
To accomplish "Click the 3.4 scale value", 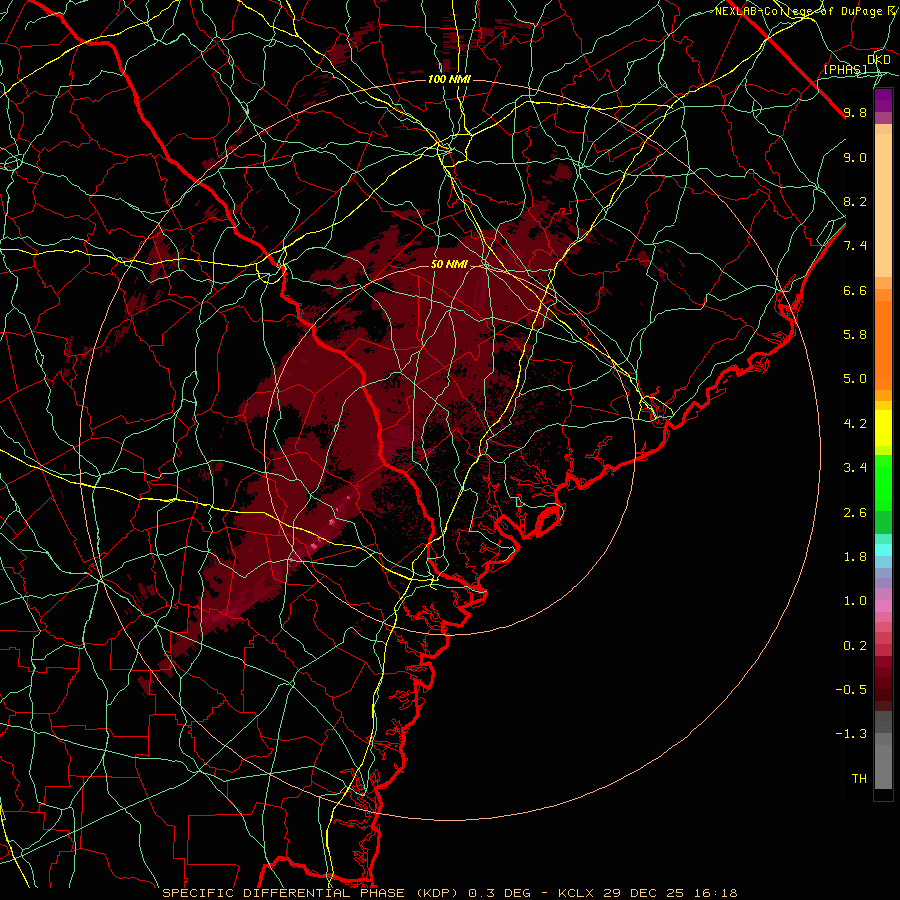I will [855, 468].
